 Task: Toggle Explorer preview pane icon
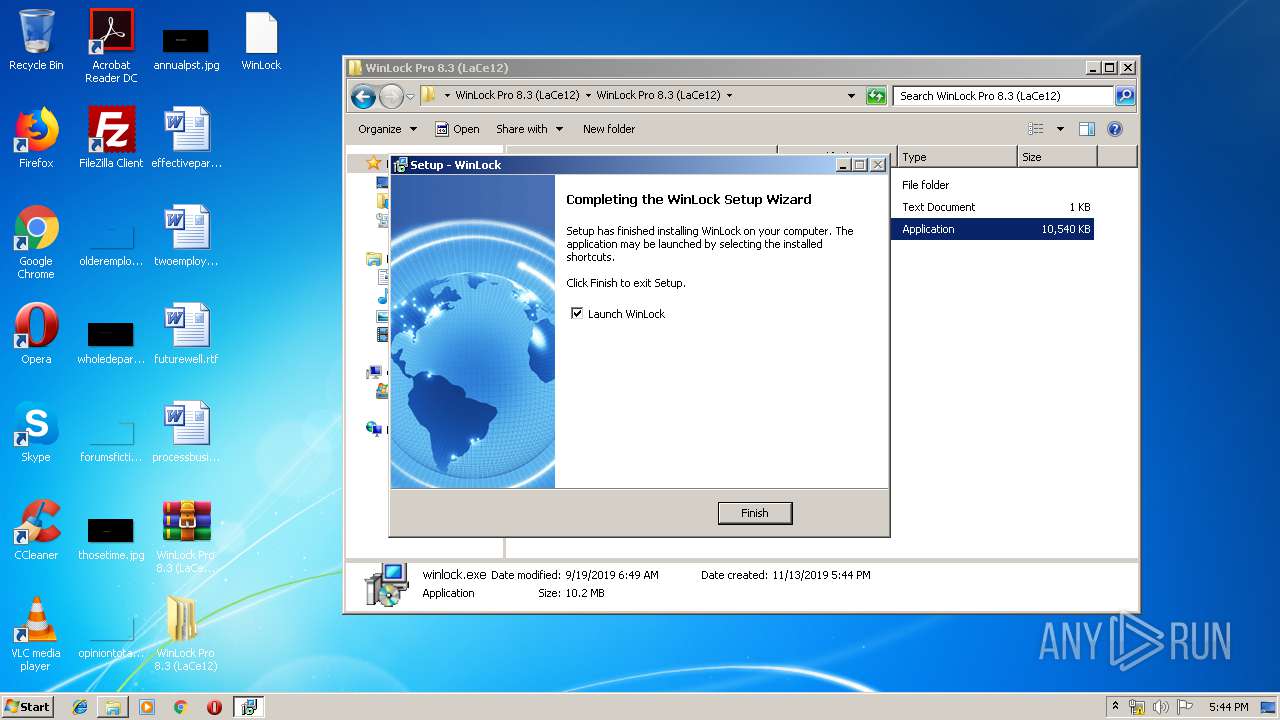(1087, 129)
